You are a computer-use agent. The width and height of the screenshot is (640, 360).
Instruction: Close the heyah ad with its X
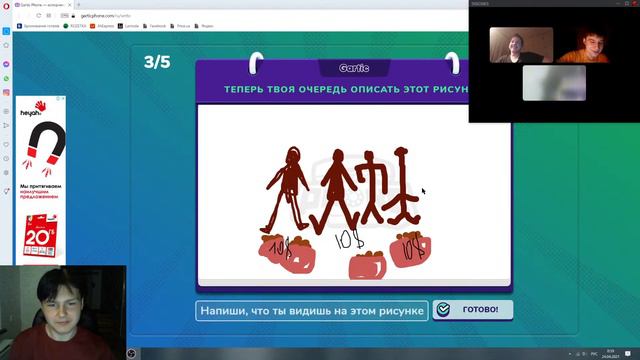63,98
